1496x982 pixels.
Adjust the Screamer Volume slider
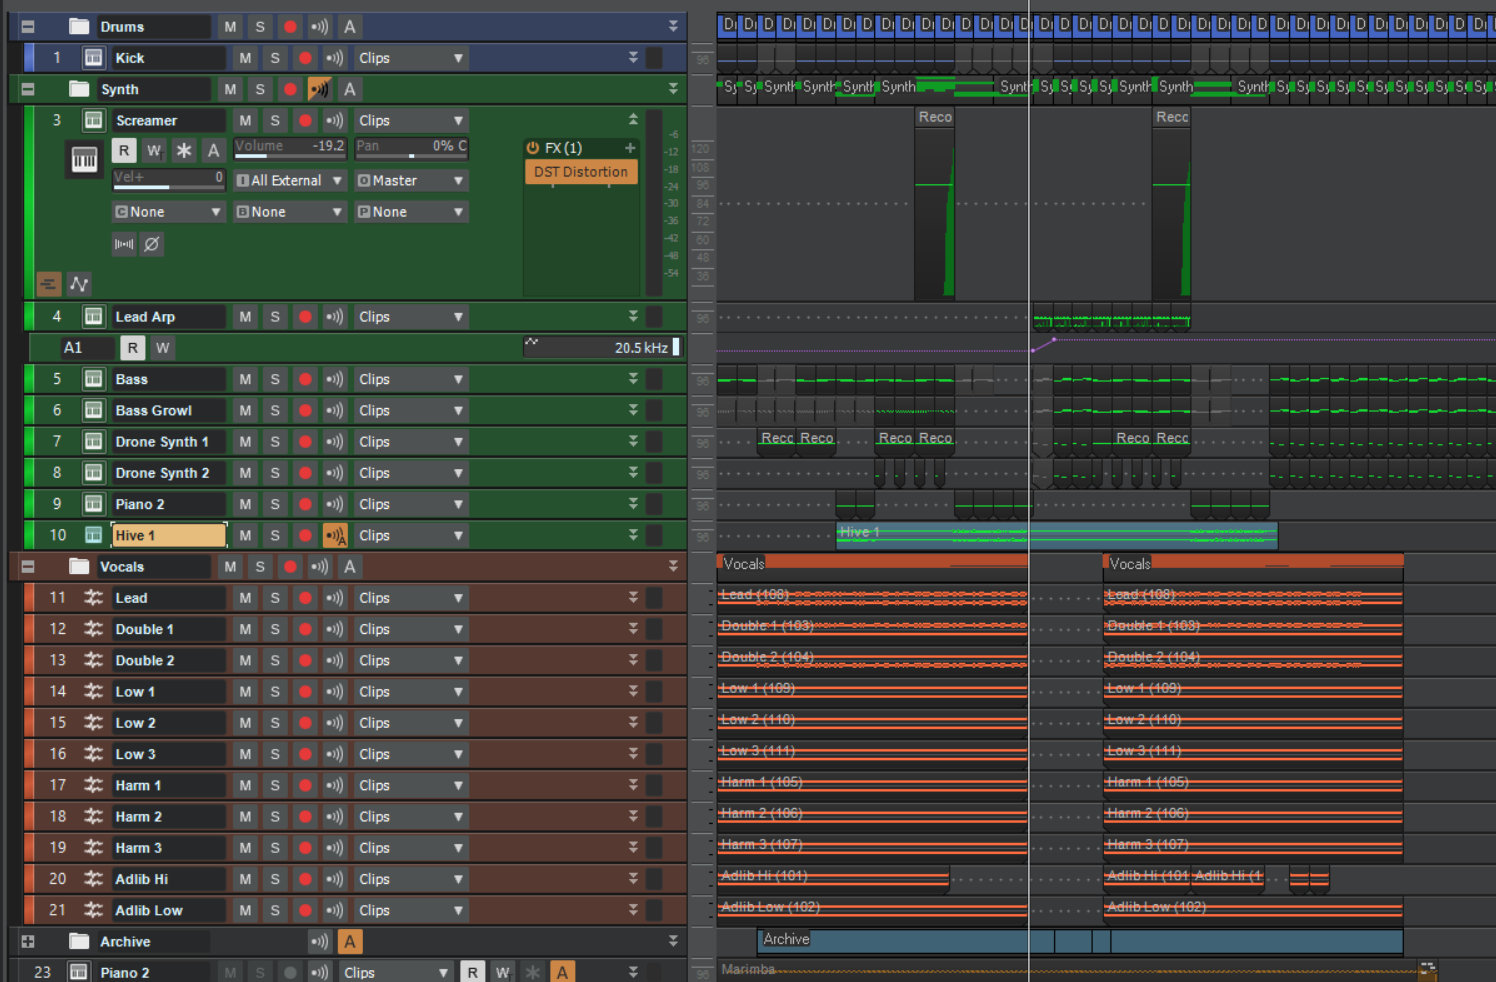(x=290, y=149)
